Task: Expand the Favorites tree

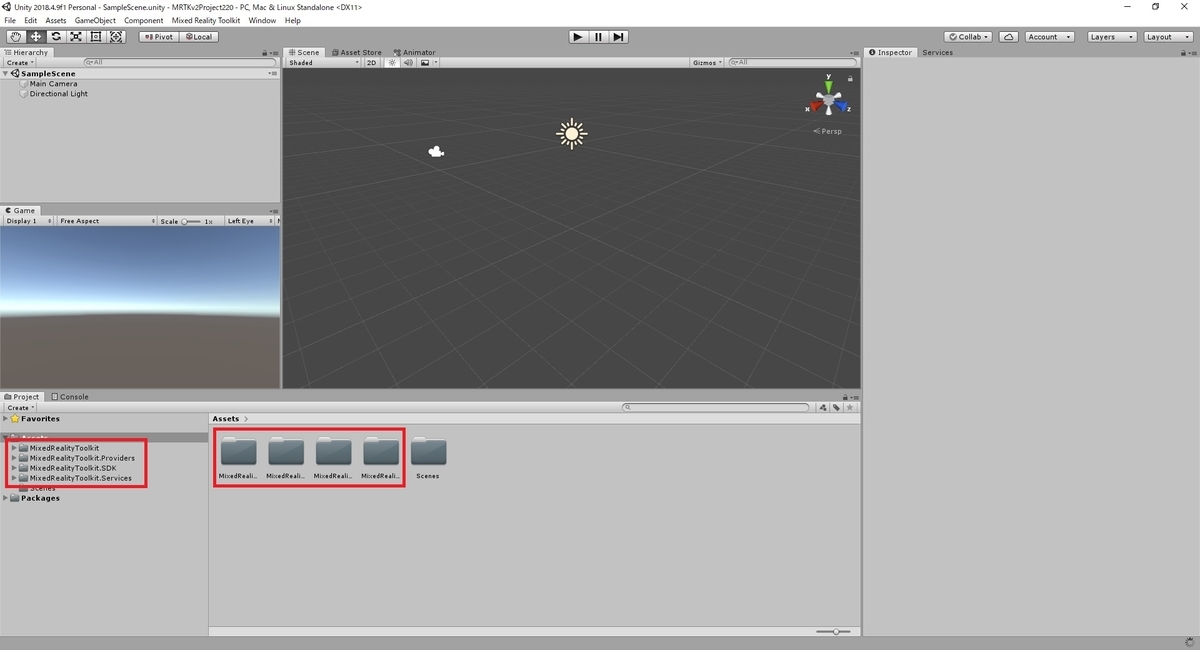Action: (x=6, y=419)
